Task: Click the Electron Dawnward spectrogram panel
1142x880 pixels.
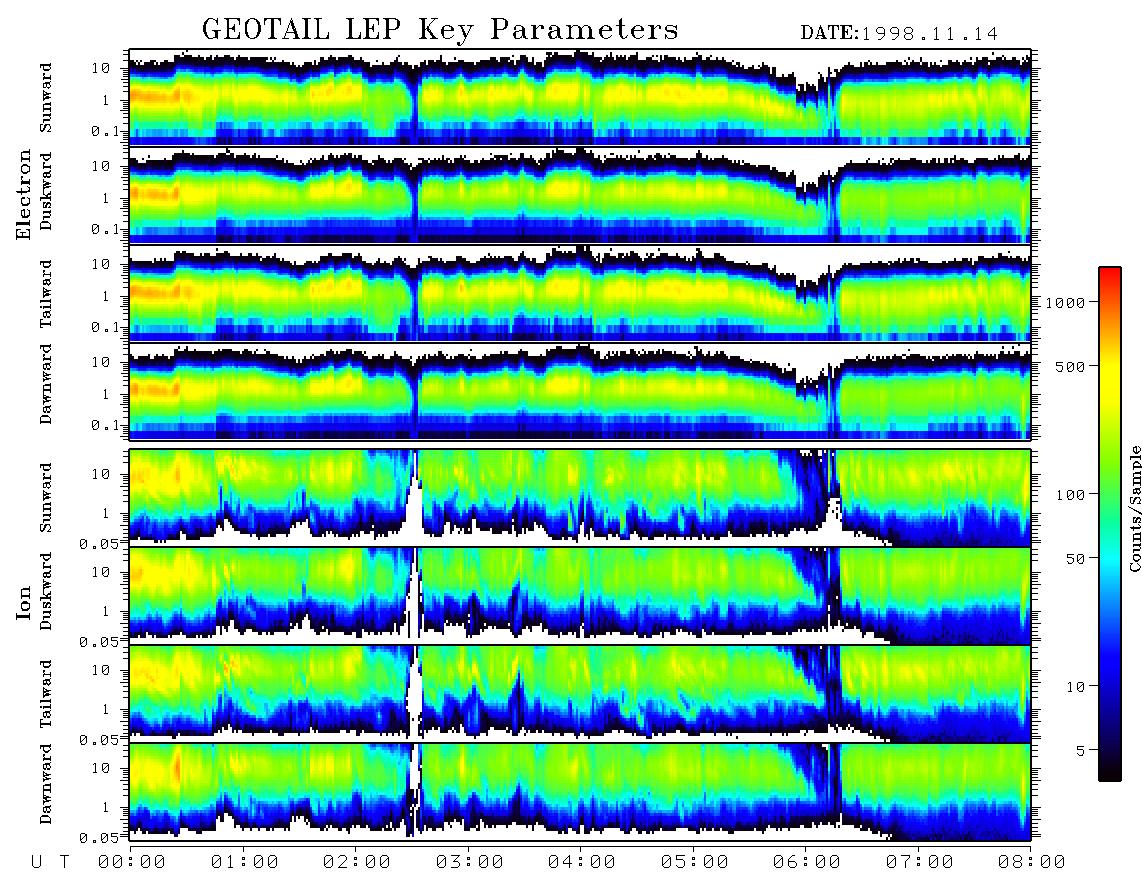Action: [x=580, y=391]
